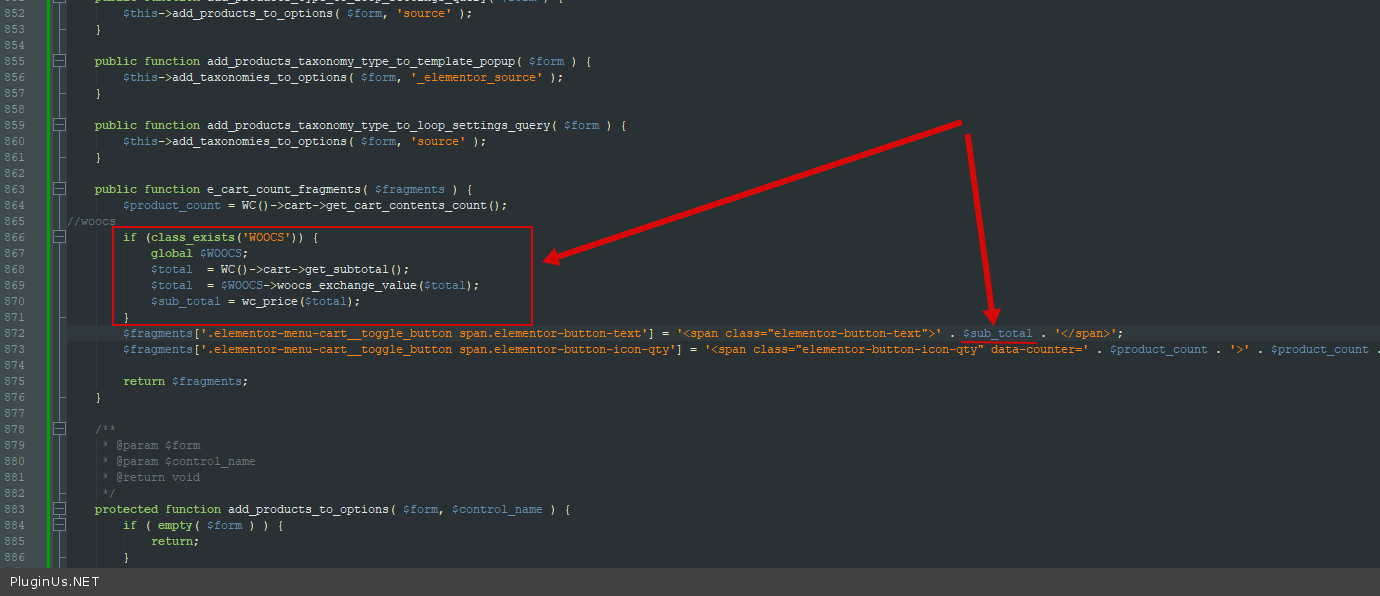Image resolution: width=1380 pixels, height=596 pixels.
Task: Collapse the class_exists('WOOCS') if block
Action: click(59, 237)
